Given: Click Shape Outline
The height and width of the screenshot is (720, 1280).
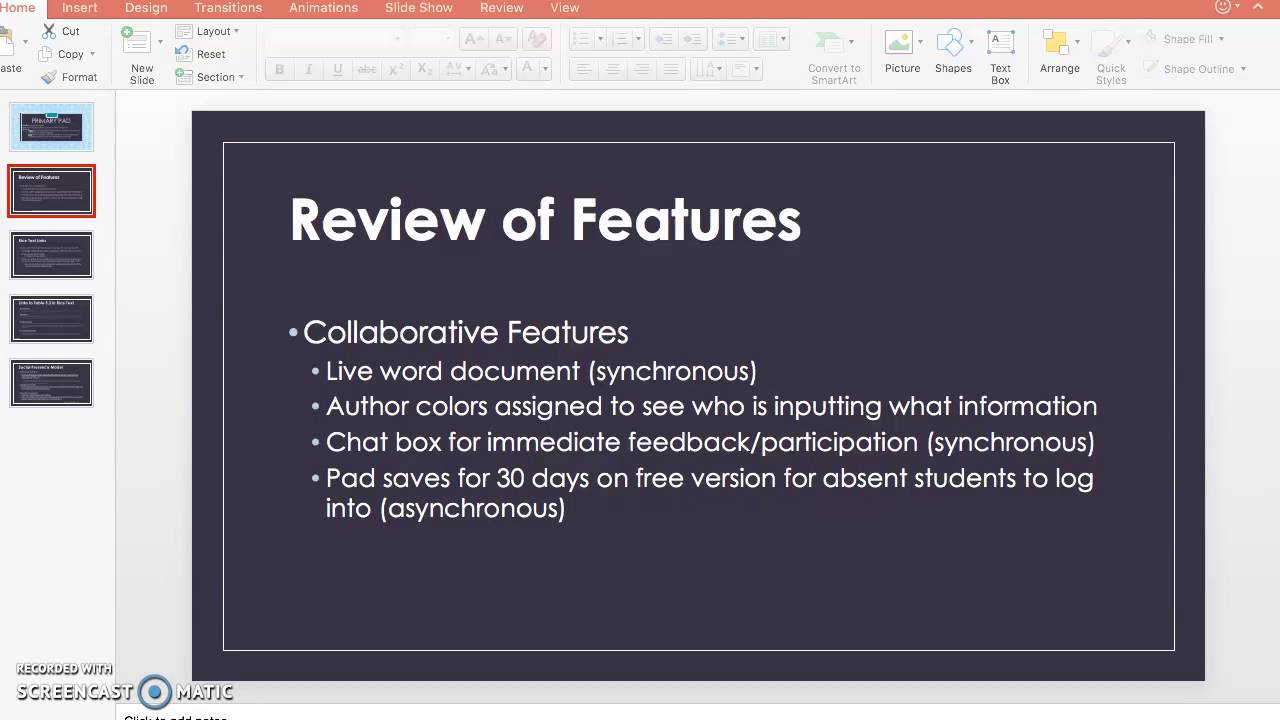Looking at the screenshot, I should [1196, 69].
